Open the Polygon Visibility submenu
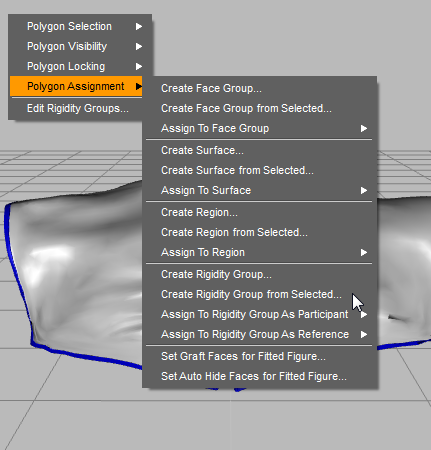Image resolution: width=431 pixels, height=450 pixels. coord(80,46)
